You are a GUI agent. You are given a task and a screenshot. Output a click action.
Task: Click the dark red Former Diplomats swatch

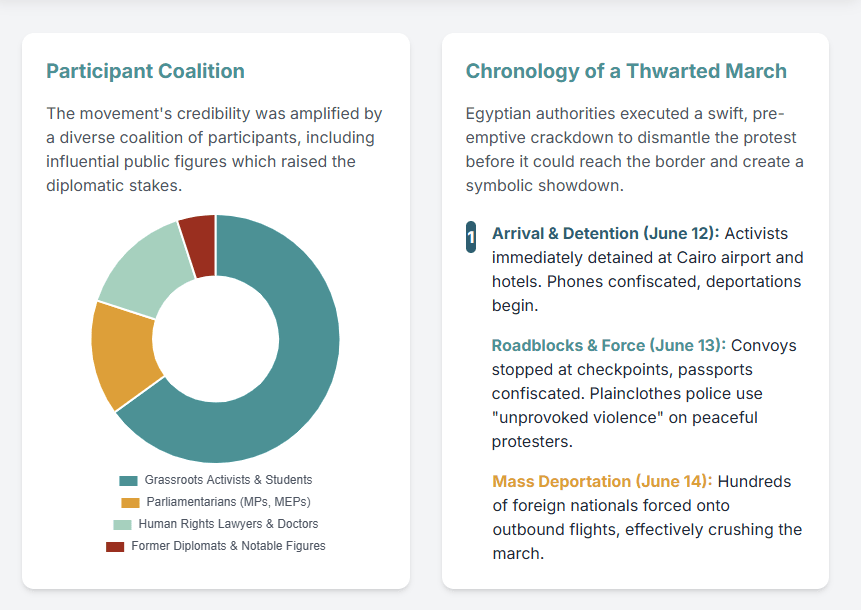click(115, 546)
